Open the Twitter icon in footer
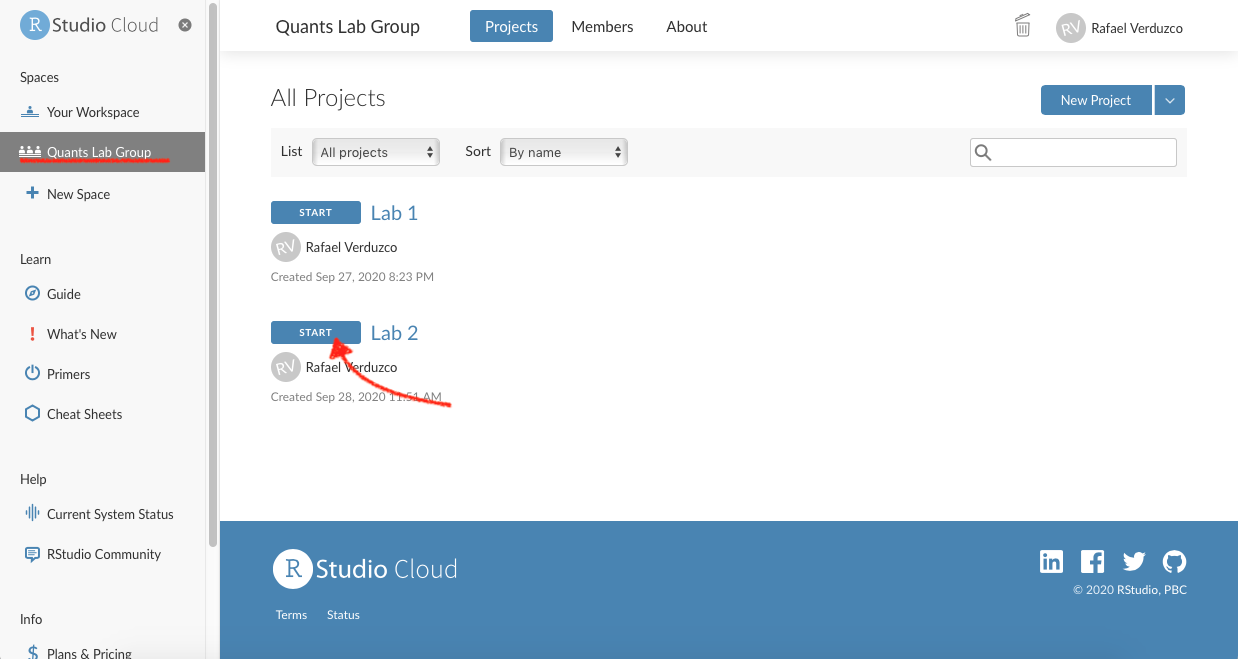 1133,562
